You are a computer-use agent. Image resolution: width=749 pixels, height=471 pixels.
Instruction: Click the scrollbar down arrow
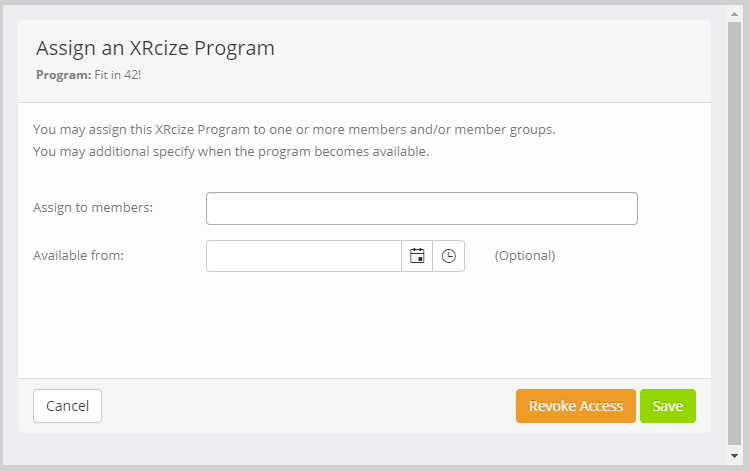click(x=734, y=456)
